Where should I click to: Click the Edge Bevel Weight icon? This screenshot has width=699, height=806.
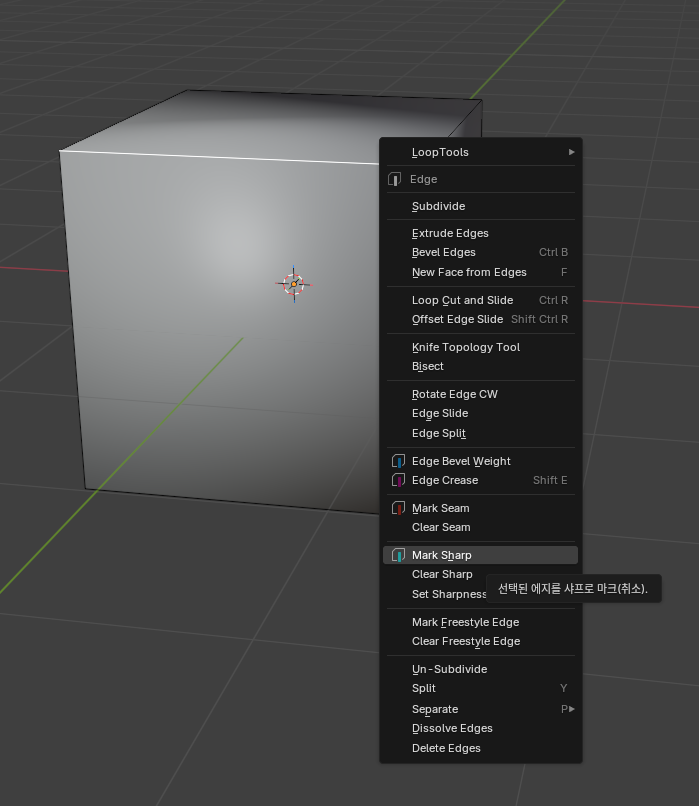click(398, 461)
